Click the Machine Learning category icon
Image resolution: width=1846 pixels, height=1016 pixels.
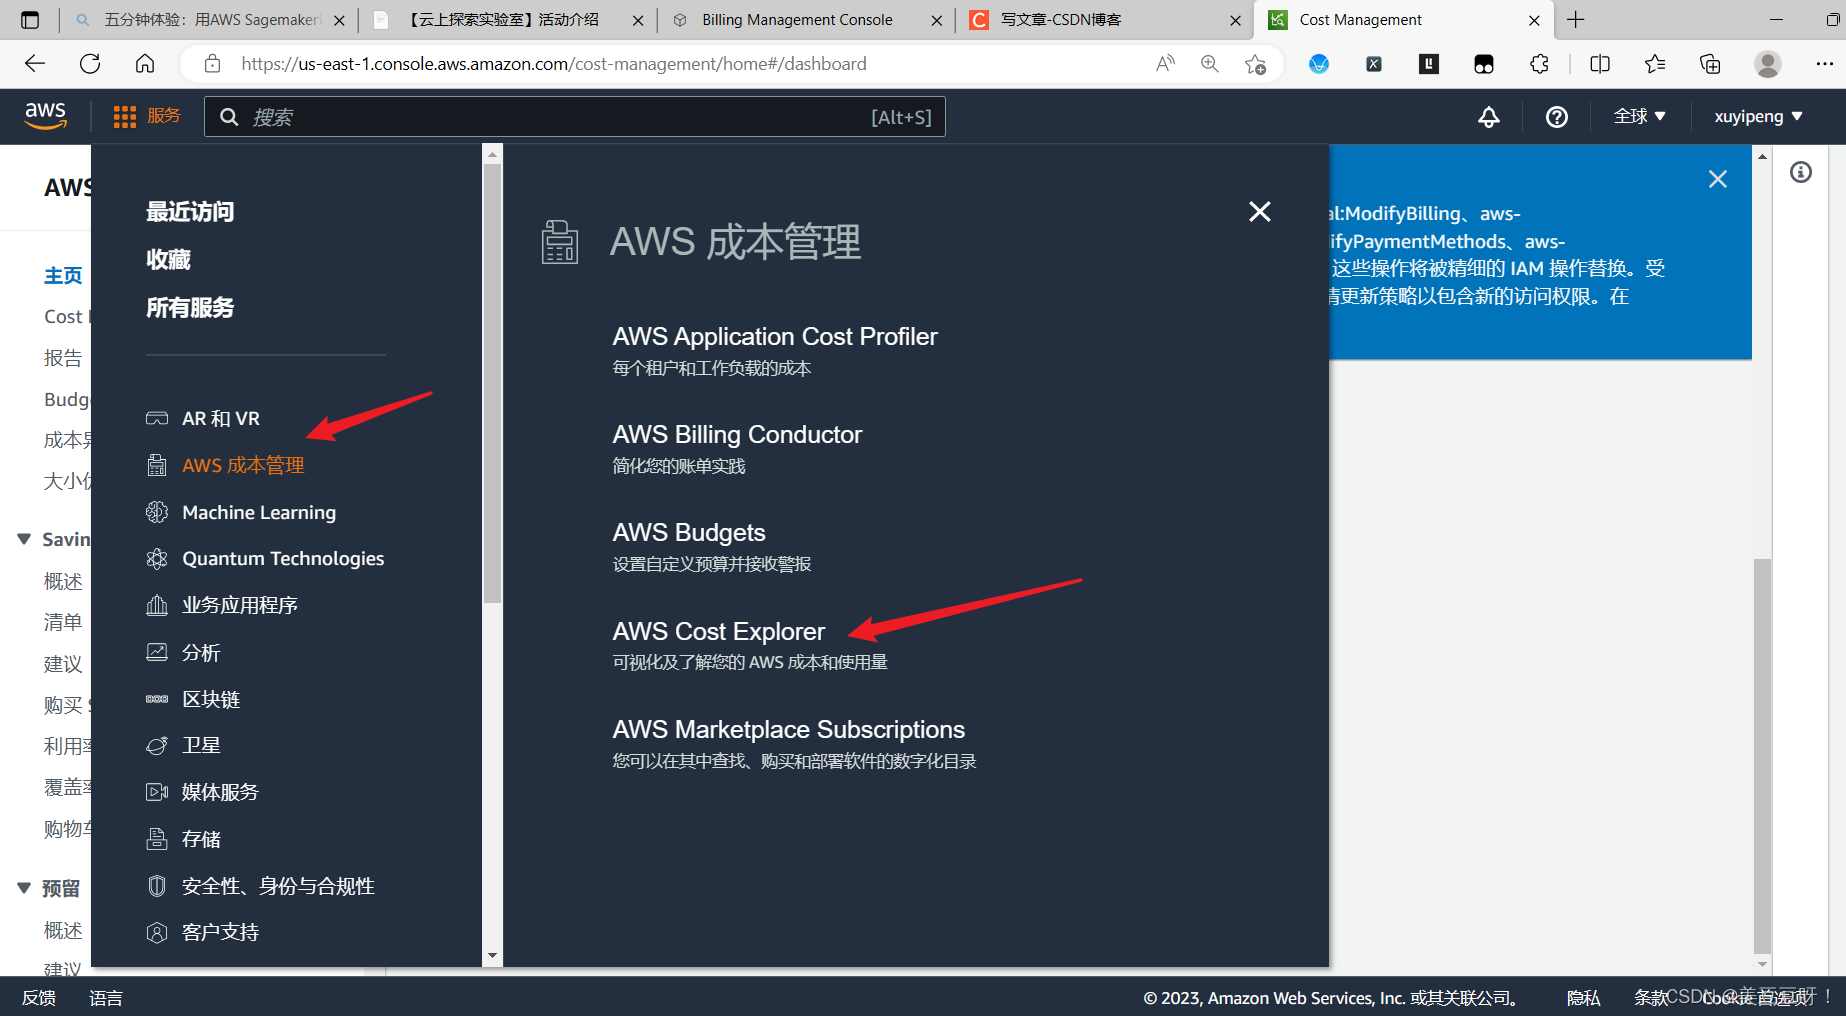[x=157, y=512]
